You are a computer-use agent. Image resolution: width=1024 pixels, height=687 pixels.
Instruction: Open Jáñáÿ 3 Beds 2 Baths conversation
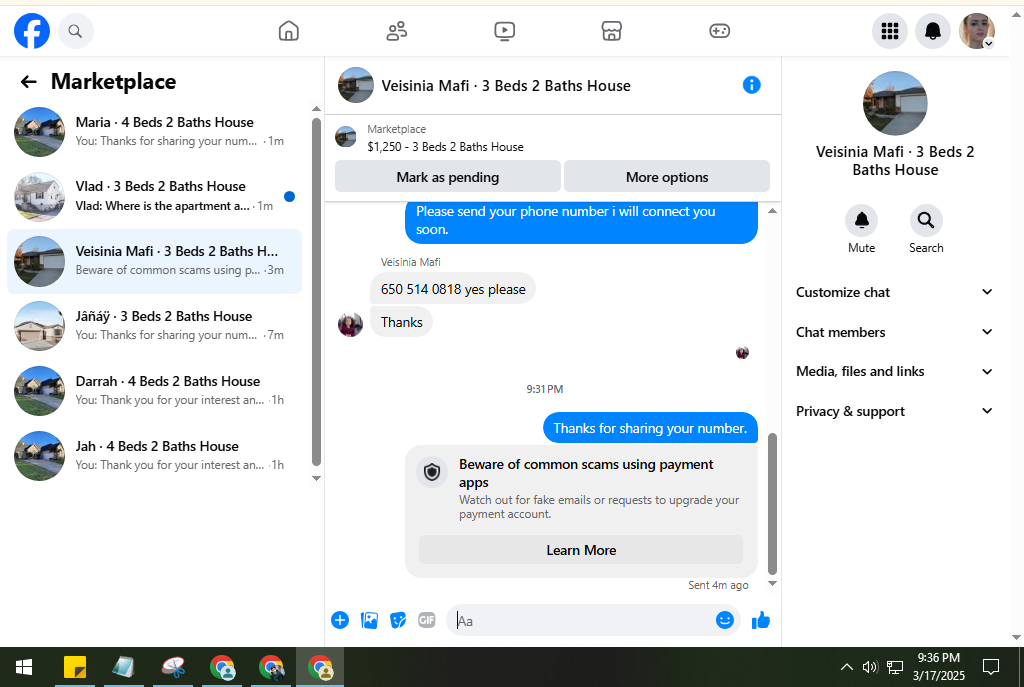154,325
